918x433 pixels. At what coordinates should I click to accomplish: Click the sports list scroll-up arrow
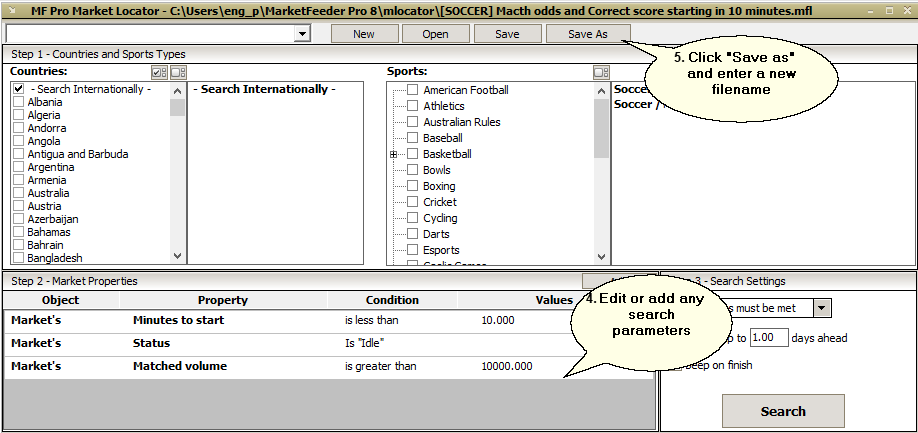tap(601, 91)
